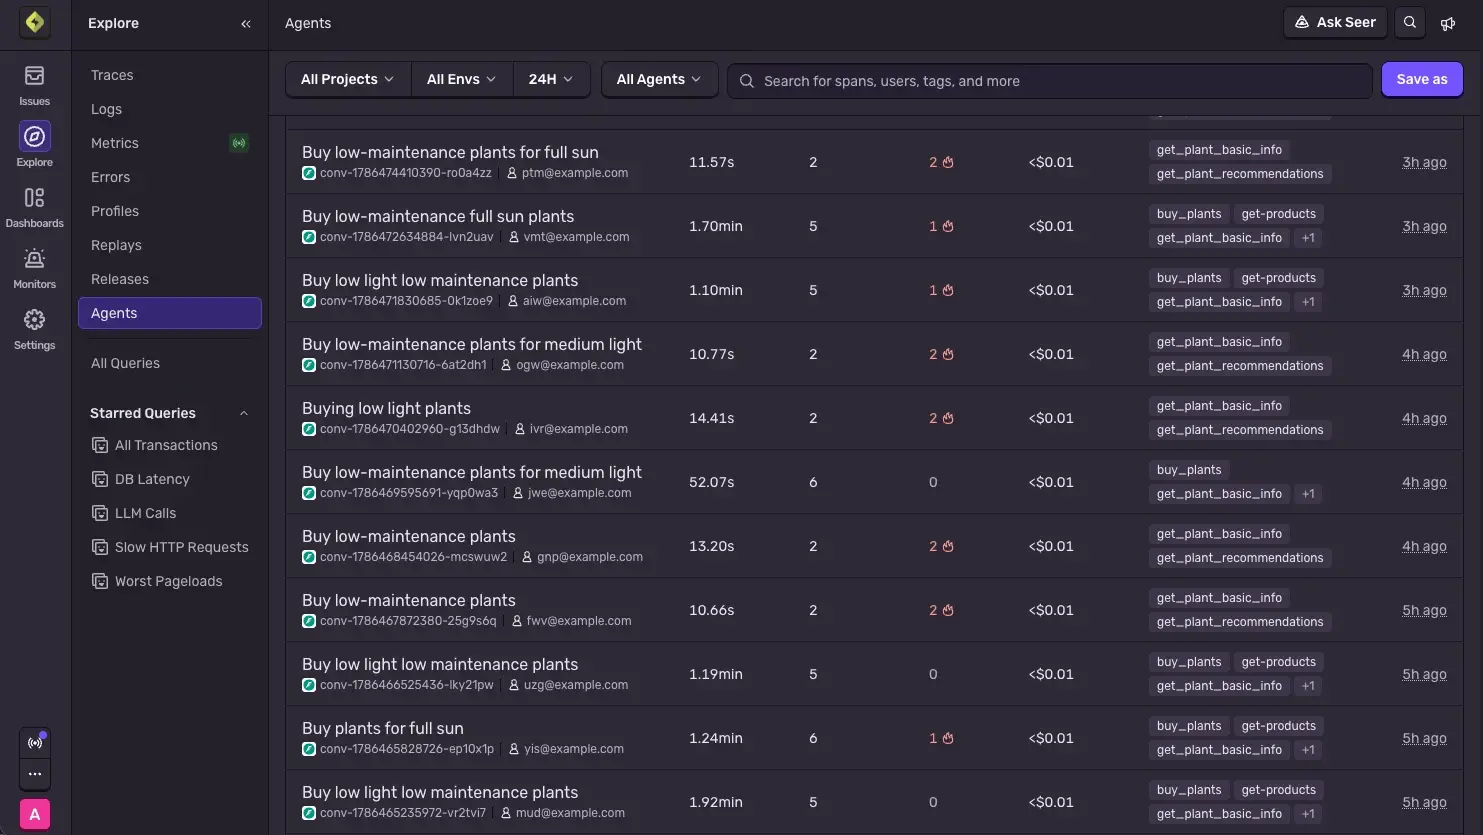Image resolution: width=1483 pixels, height=835 pixels.
Task: Open the LLM Calls starred query
Action: click(x=145, y=513)
